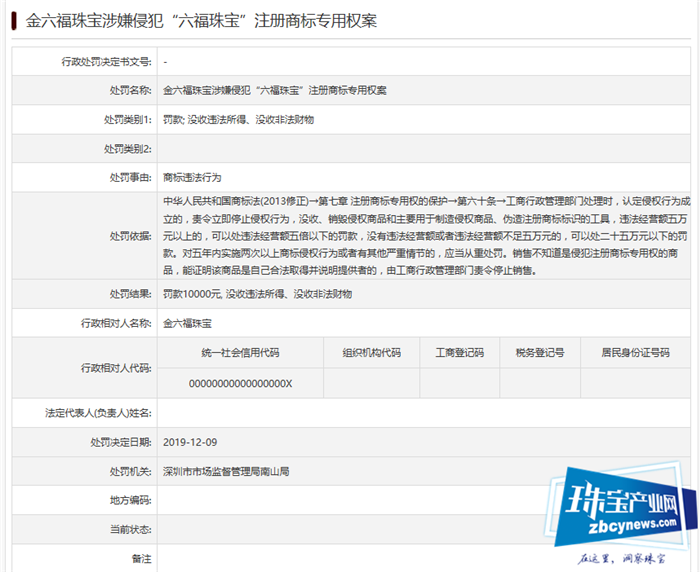
Task: Select the label 备注
Action: tap(142, 559)
